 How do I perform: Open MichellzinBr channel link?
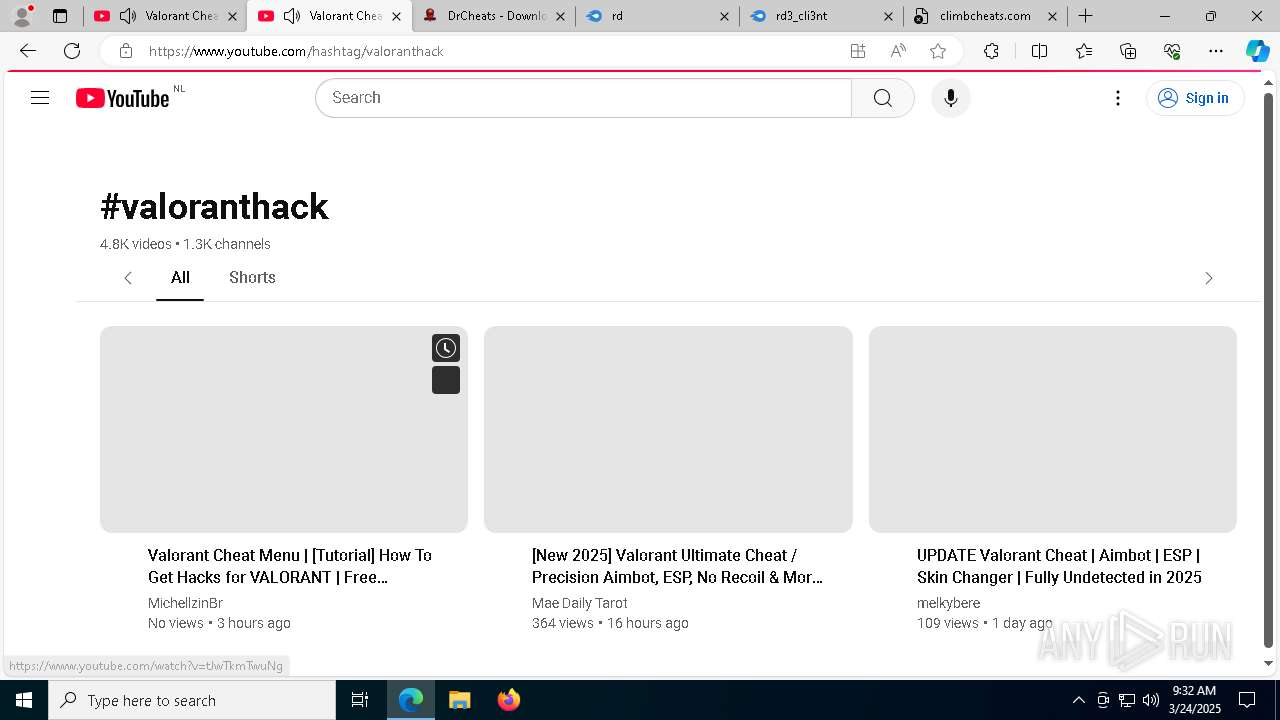click(185, 603)
